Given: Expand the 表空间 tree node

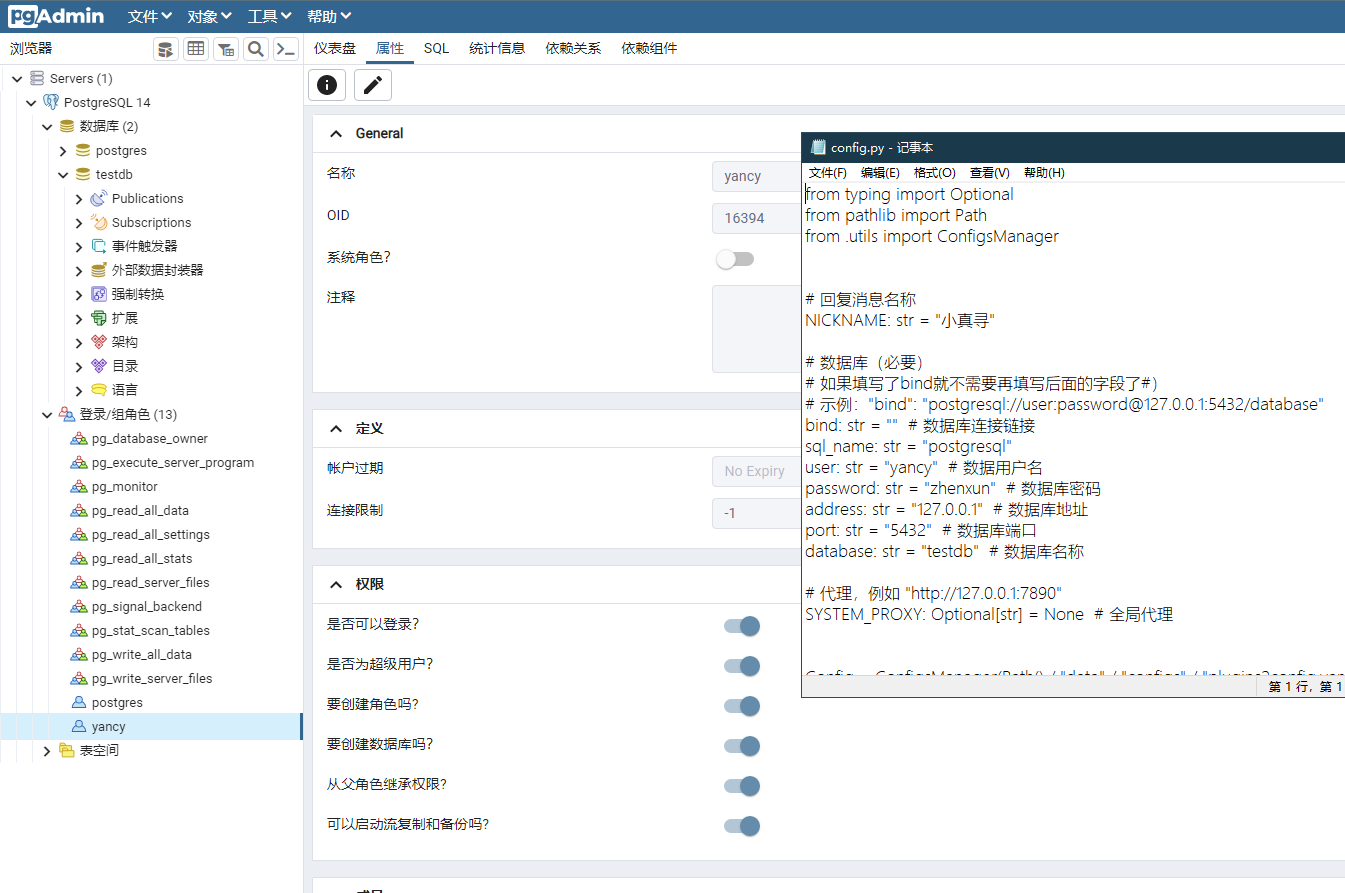Looking at the screenshot, I should (47, 750).
